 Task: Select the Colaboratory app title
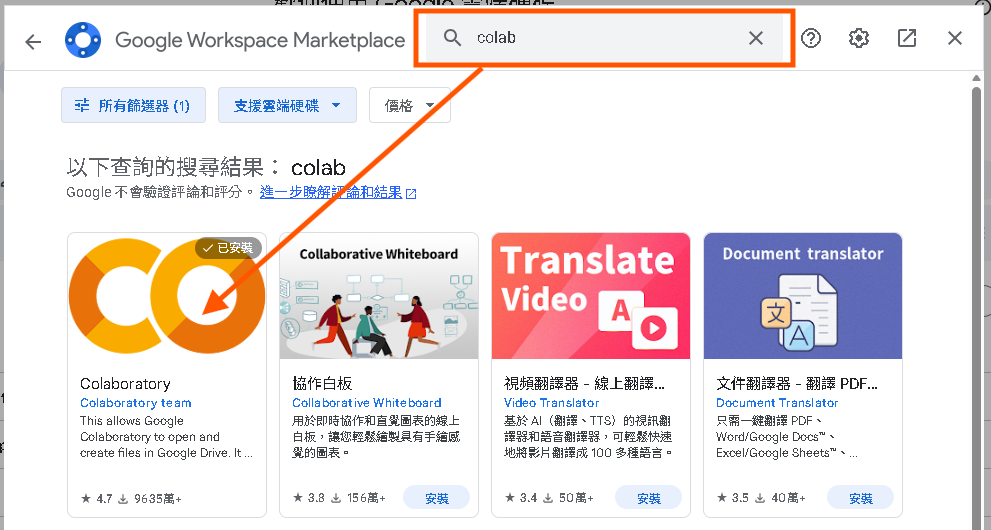coord(125,383)
